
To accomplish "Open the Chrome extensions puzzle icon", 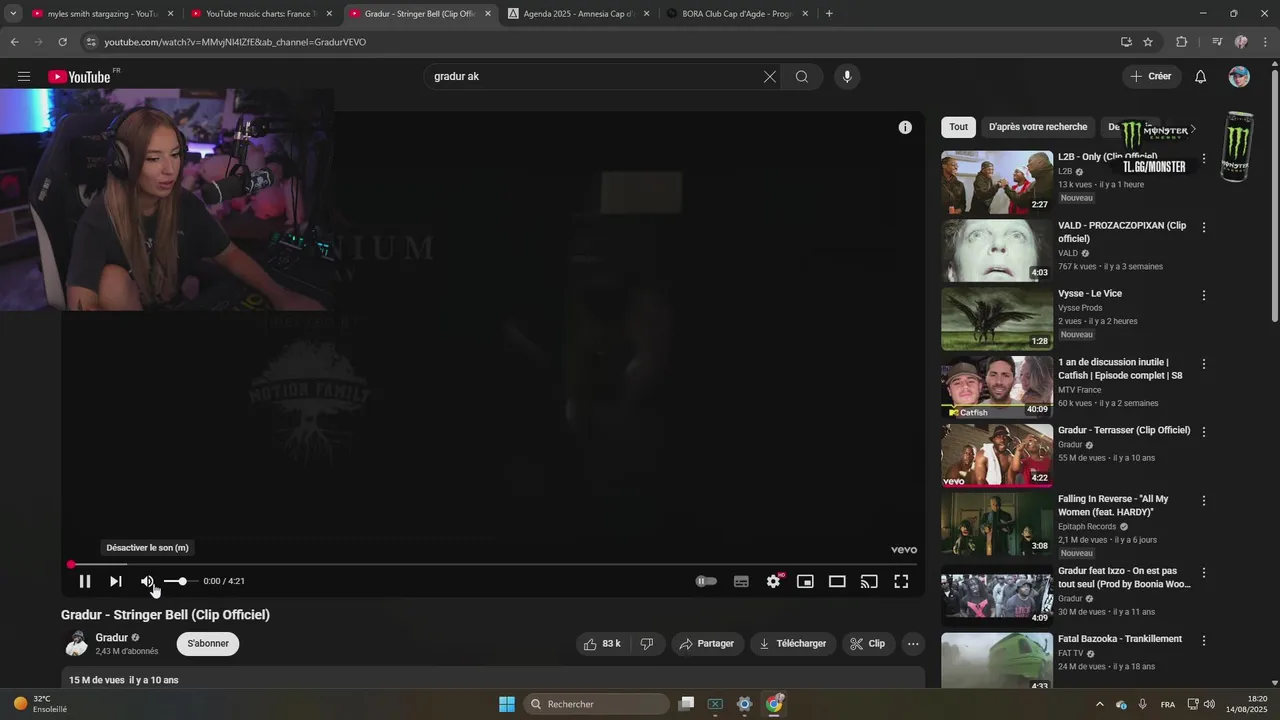I will tap(1182, 42).
